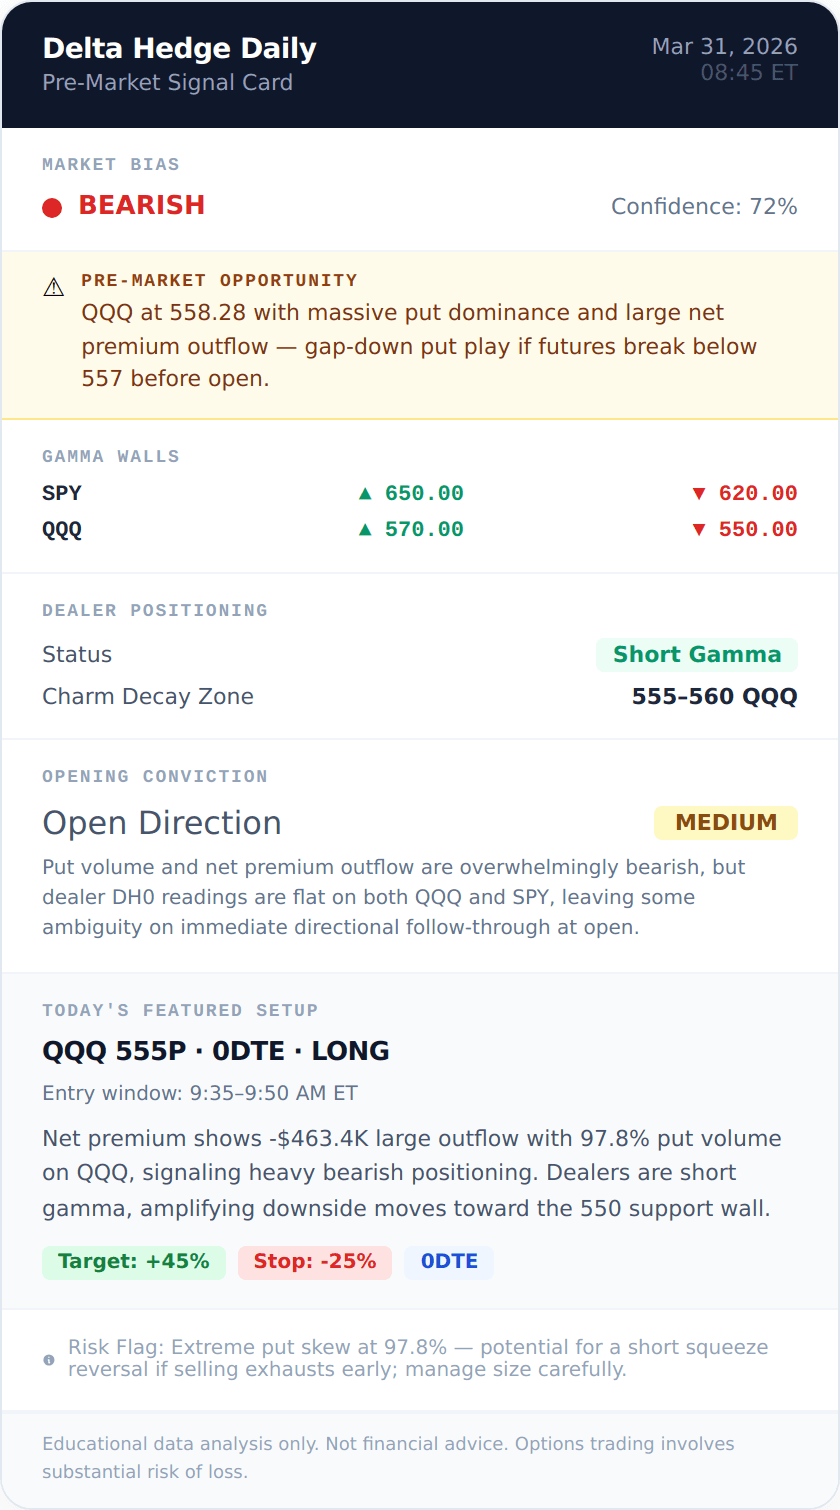Open the Today's Featured Setup section header
The image size is (840, 1510).
(180, 1011)
